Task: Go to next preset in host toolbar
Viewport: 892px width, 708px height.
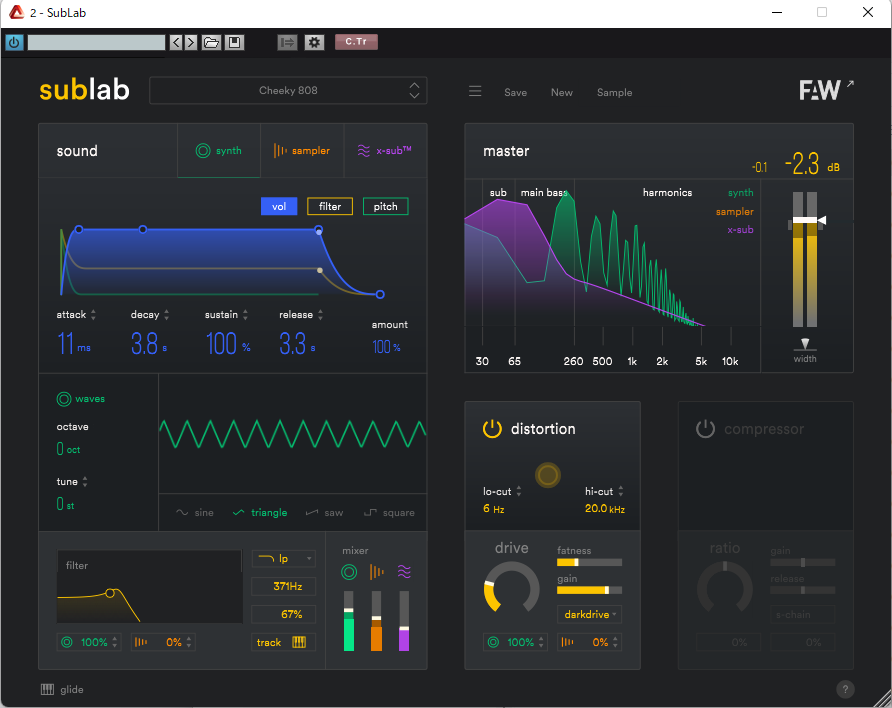Action: coord(191,42)
